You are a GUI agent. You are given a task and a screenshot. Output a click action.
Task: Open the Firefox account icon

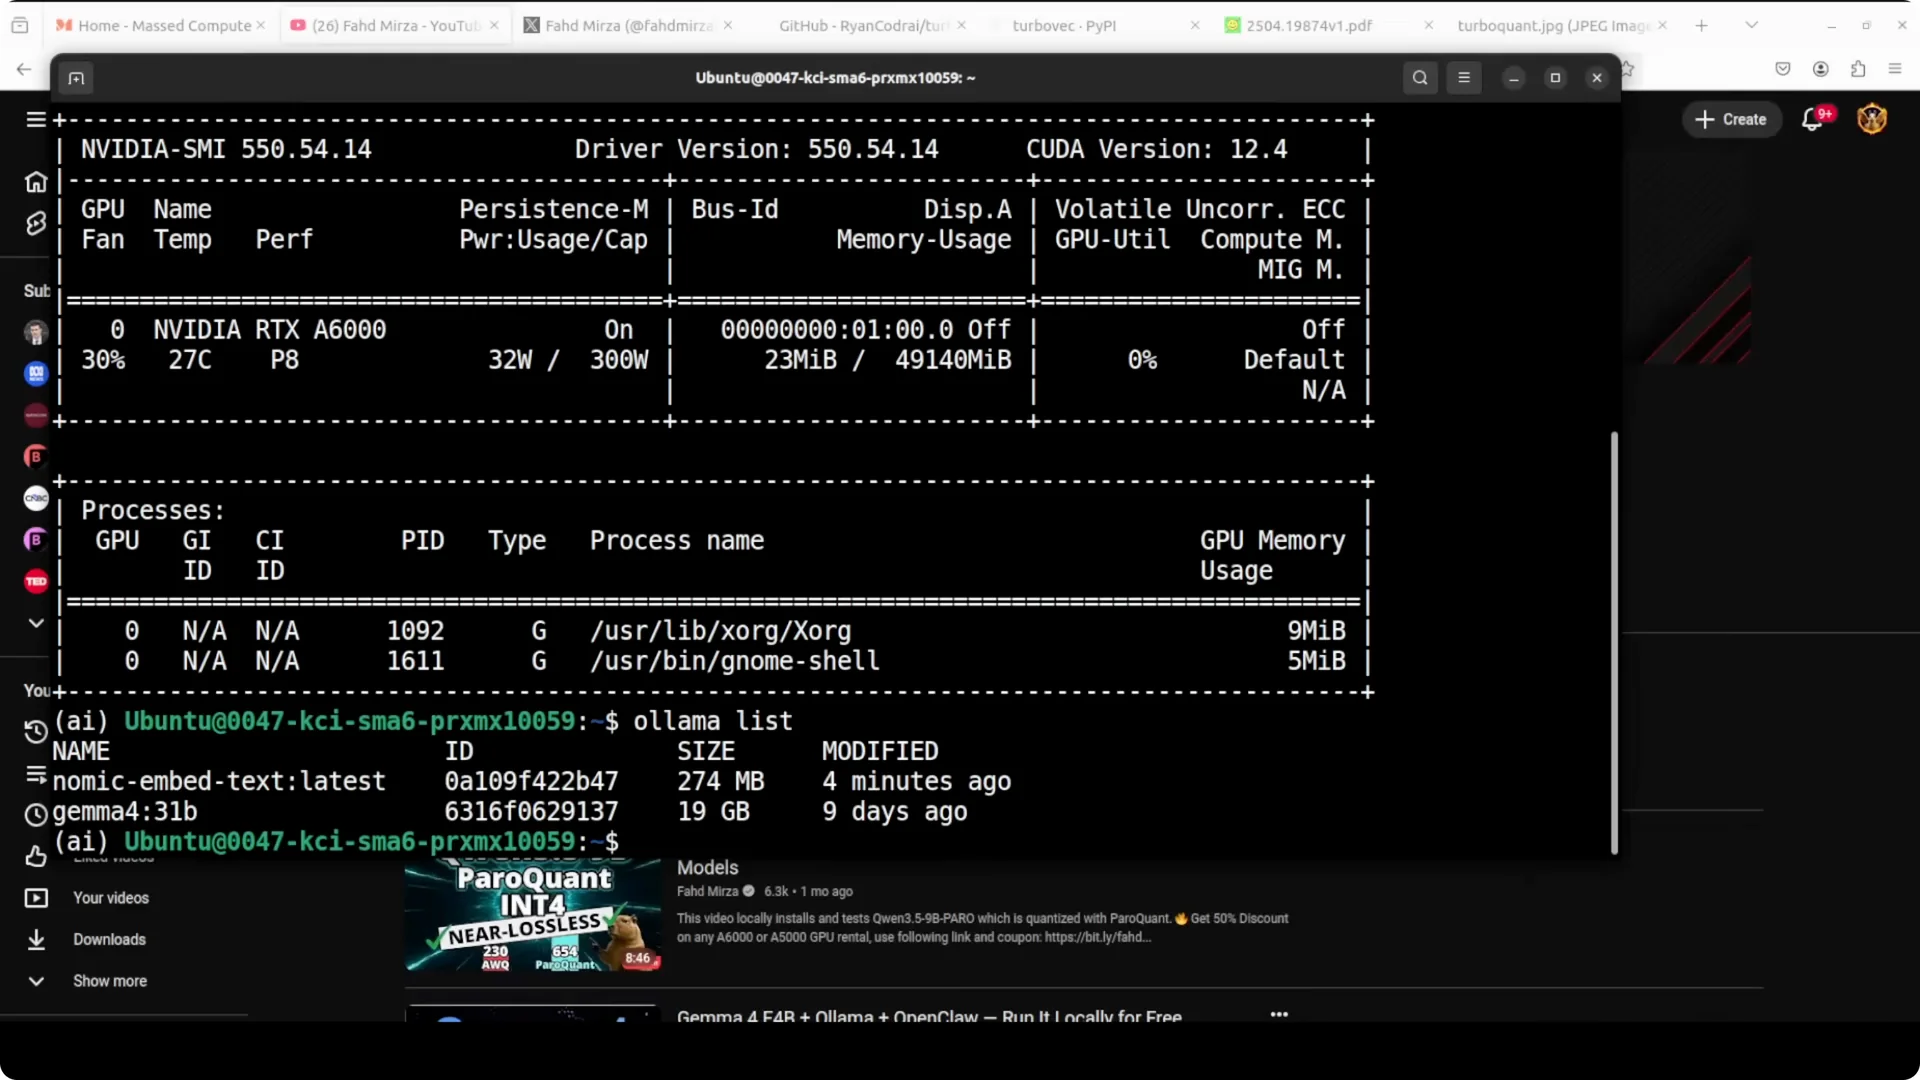(1820, 69)
